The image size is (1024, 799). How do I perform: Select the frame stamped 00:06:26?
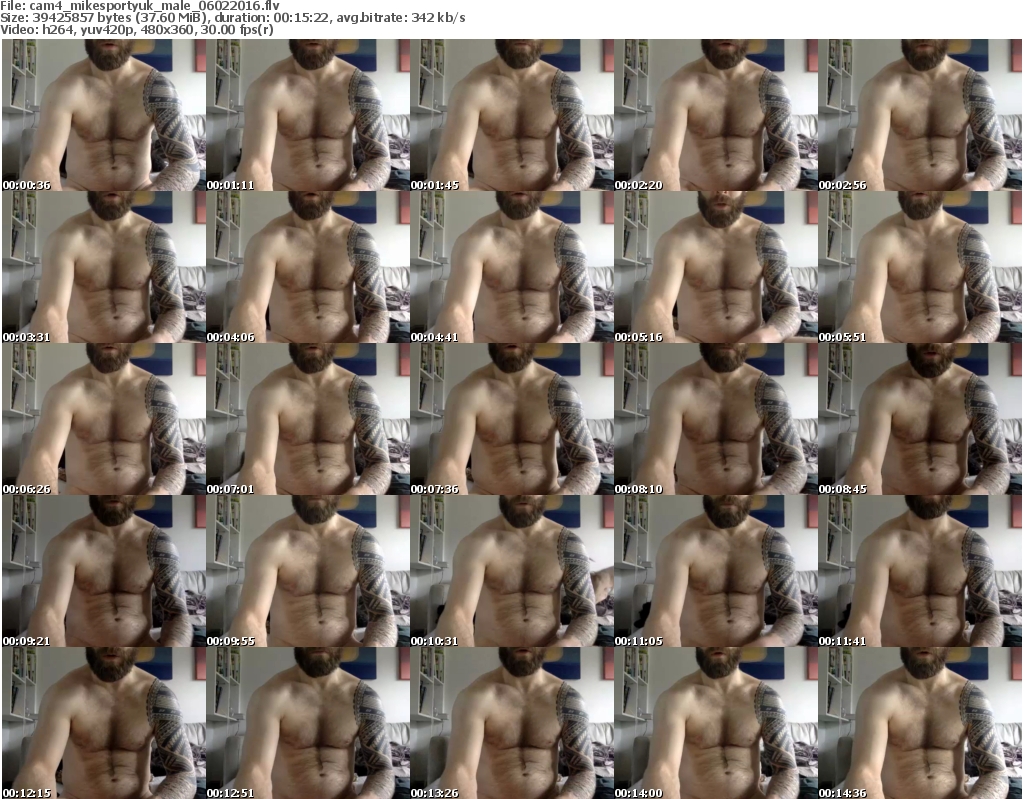click(x=104, y=419)
